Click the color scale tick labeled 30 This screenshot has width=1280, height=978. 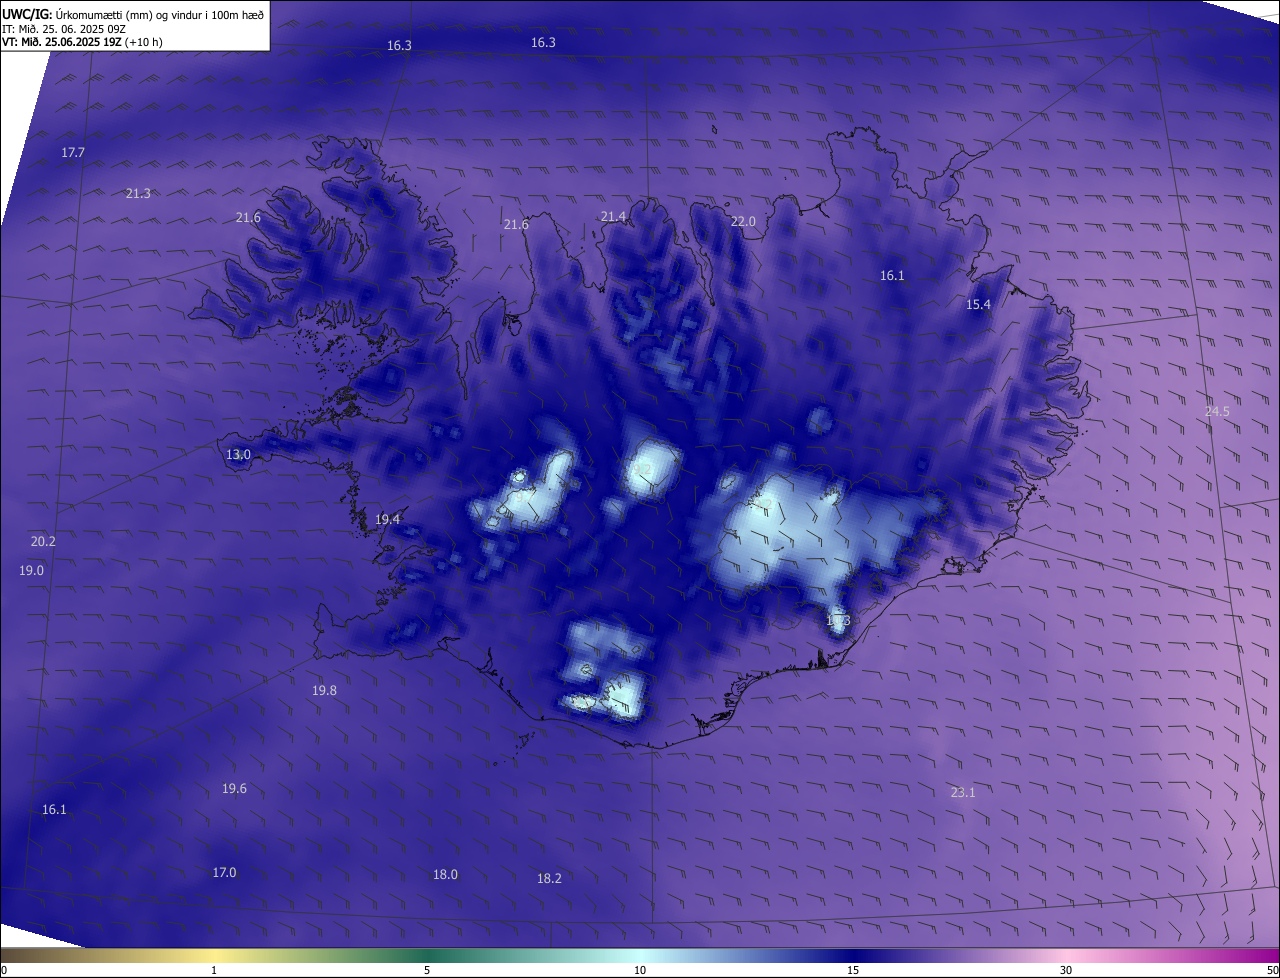1066,970
